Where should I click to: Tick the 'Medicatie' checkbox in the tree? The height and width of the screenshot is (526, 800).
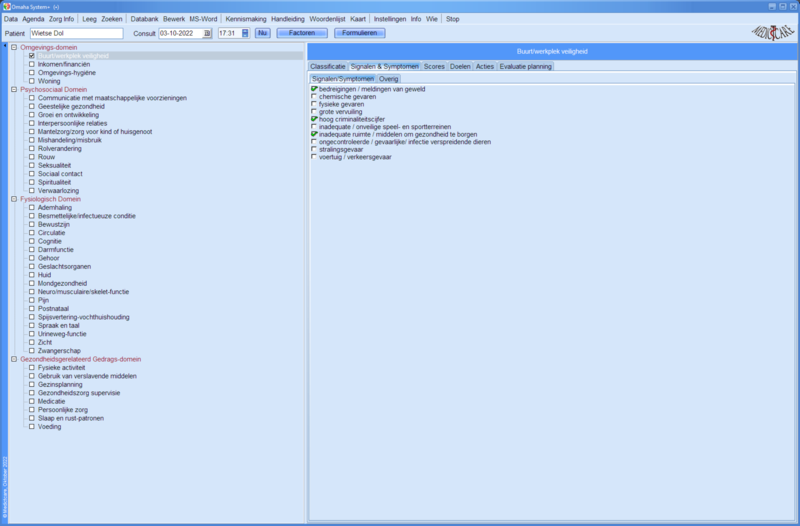point(32,400)
